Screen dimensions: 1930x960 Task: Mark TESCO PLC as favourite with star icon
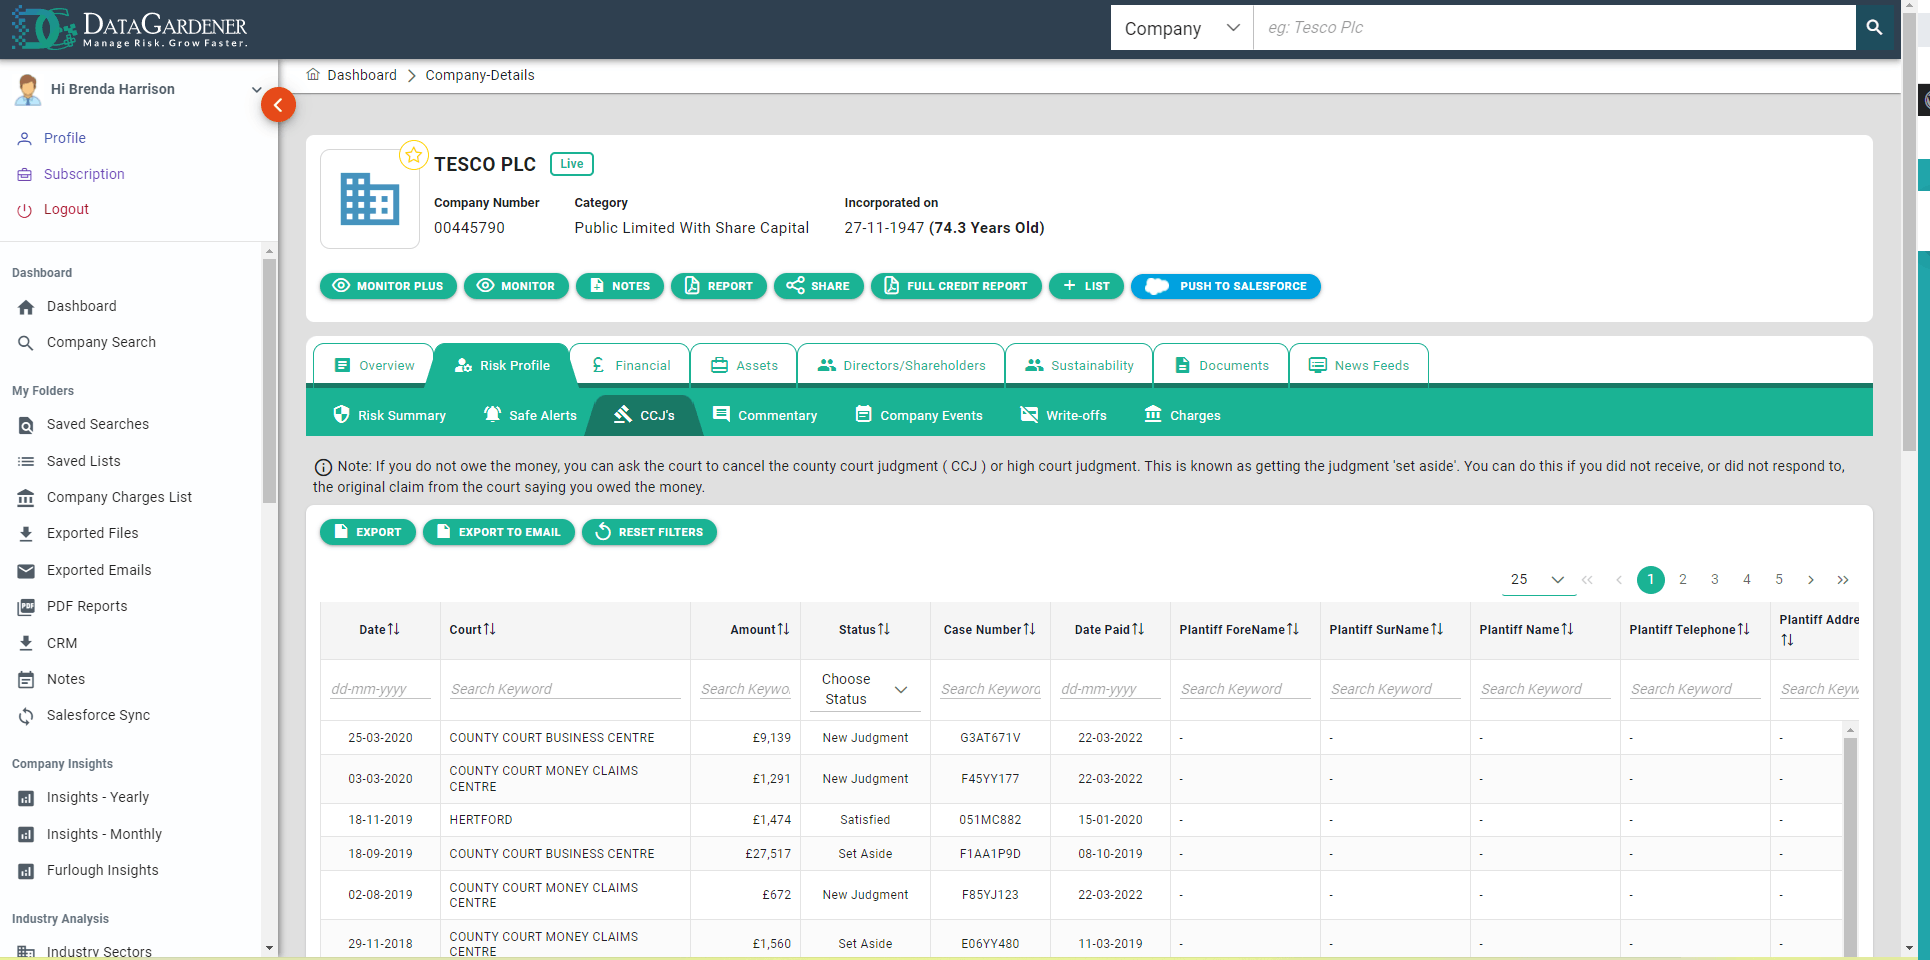(x=414, y=155)
